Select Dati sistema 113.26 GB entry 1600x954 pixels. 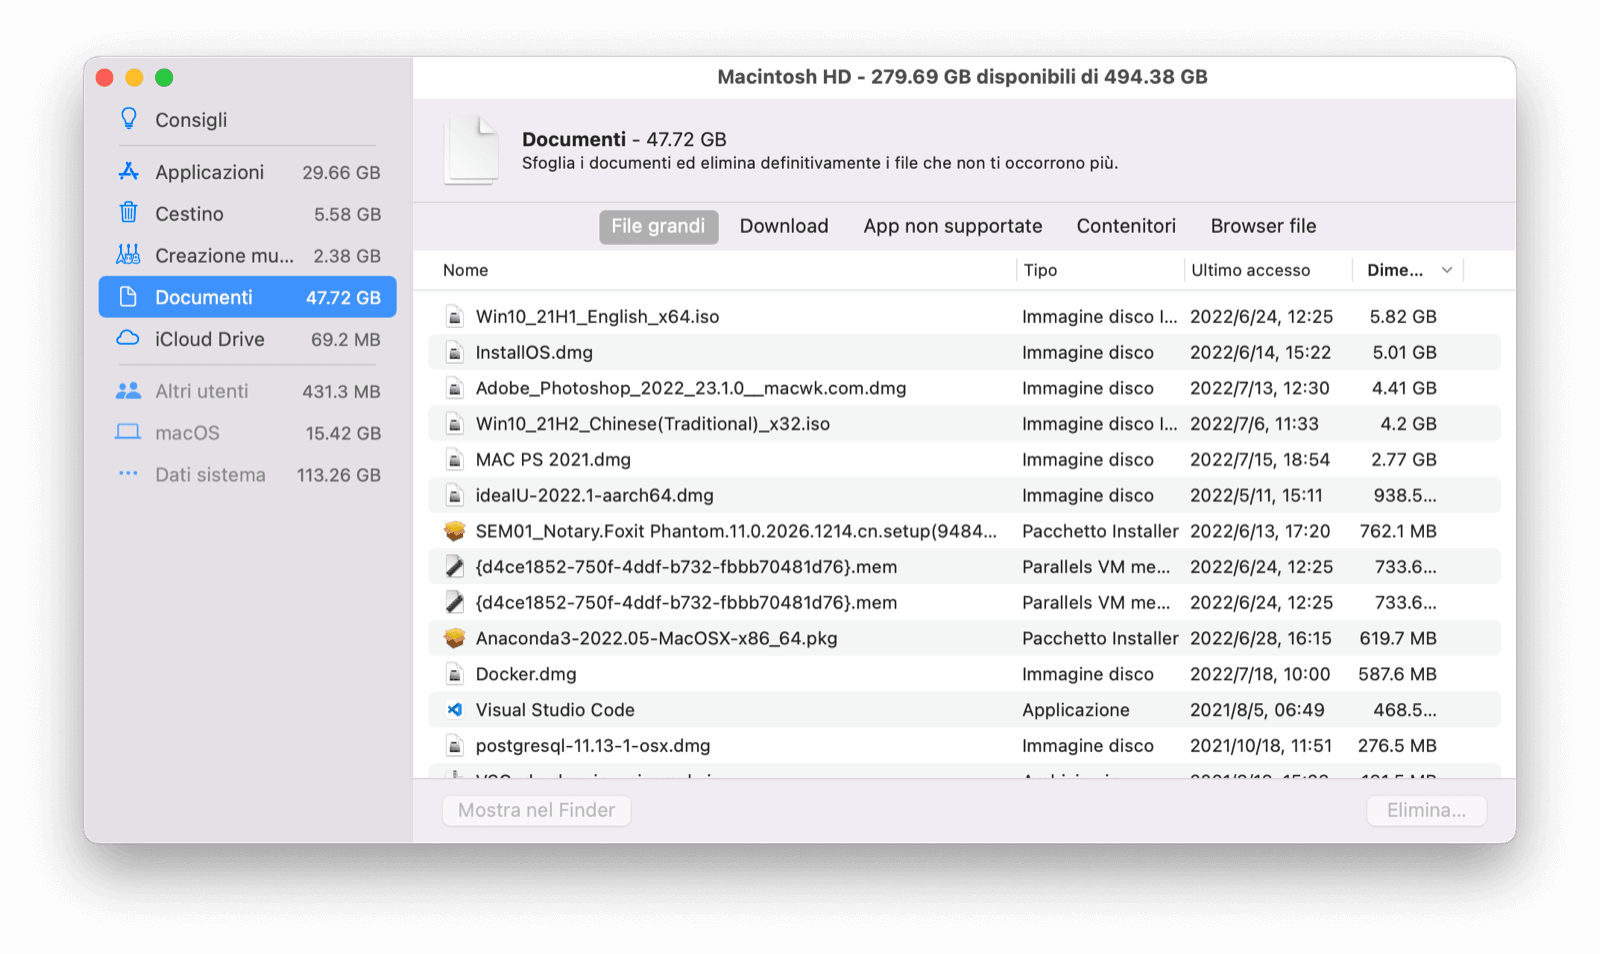click(x=247, y=475)
